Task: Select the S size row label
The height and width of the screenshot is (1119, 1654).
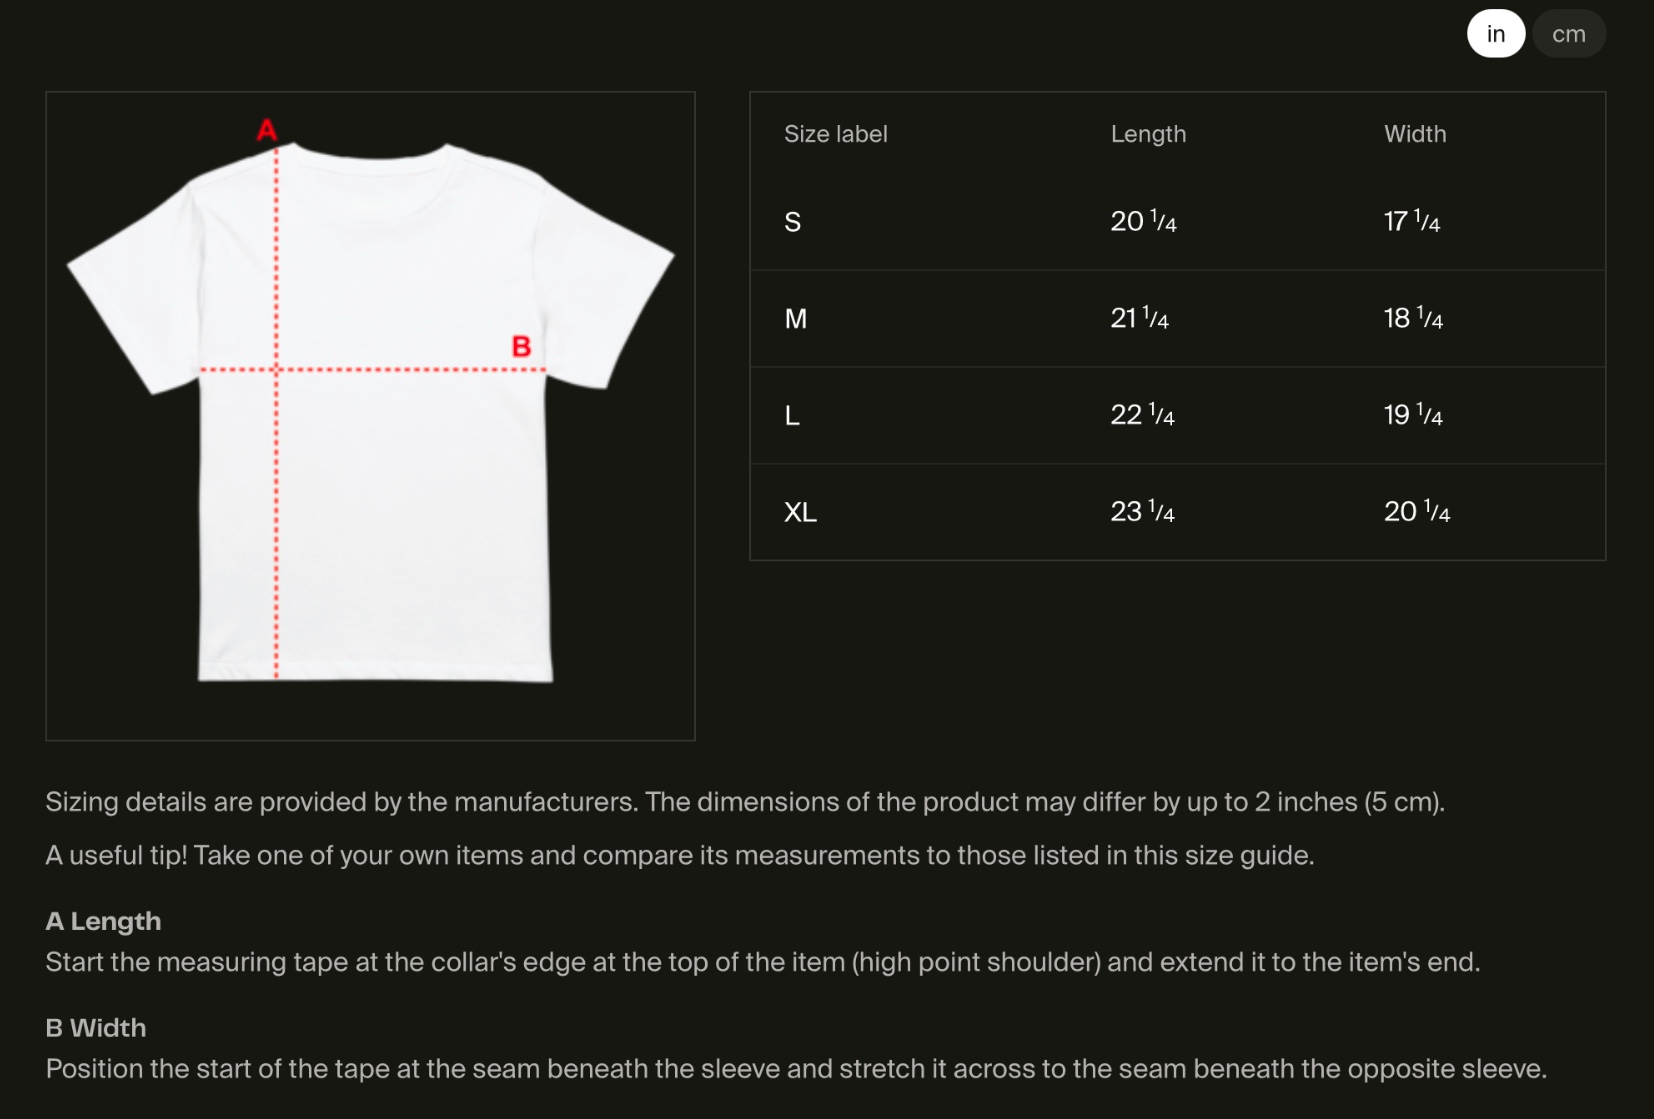Action: pos(792,222)
